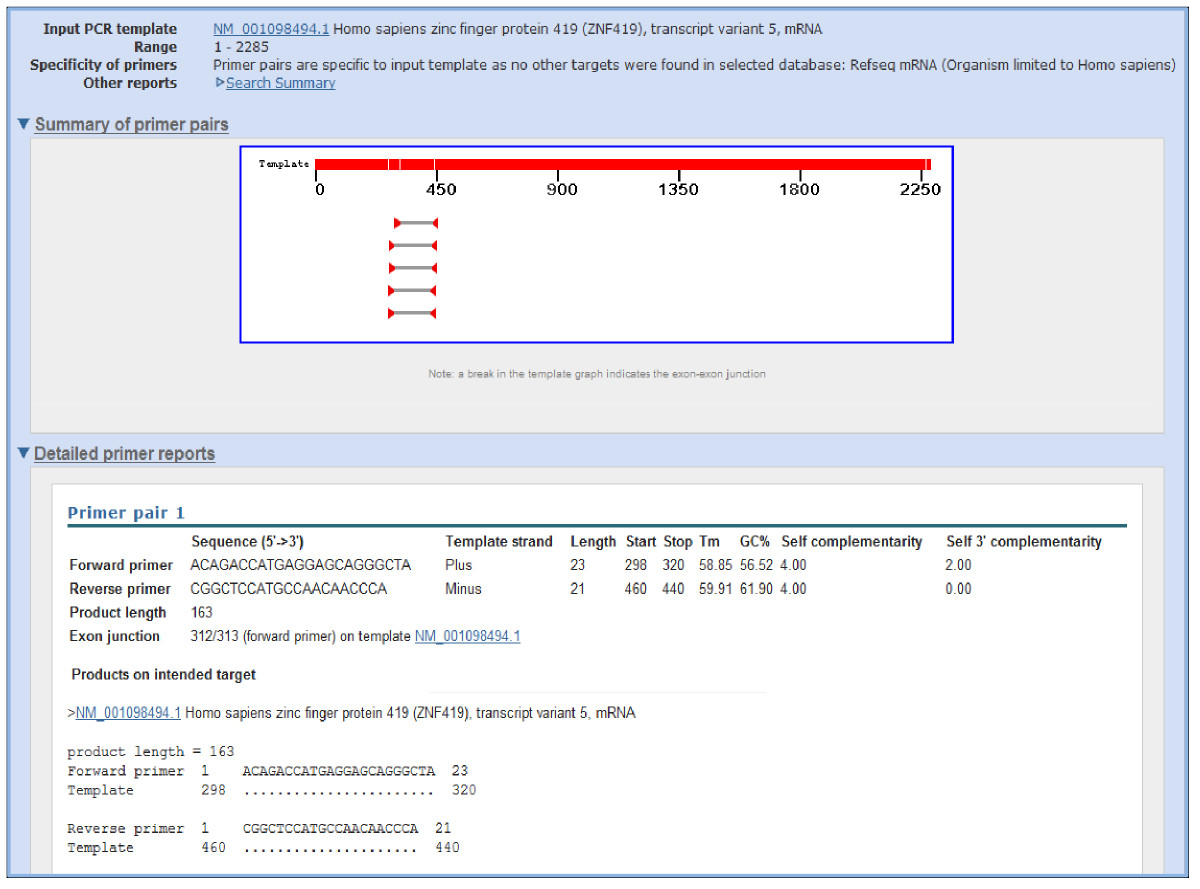Click the Primer pair 1 heading
Image resolution: width=1200 pixels, height=889 pixels.
(x=126, y=513)
